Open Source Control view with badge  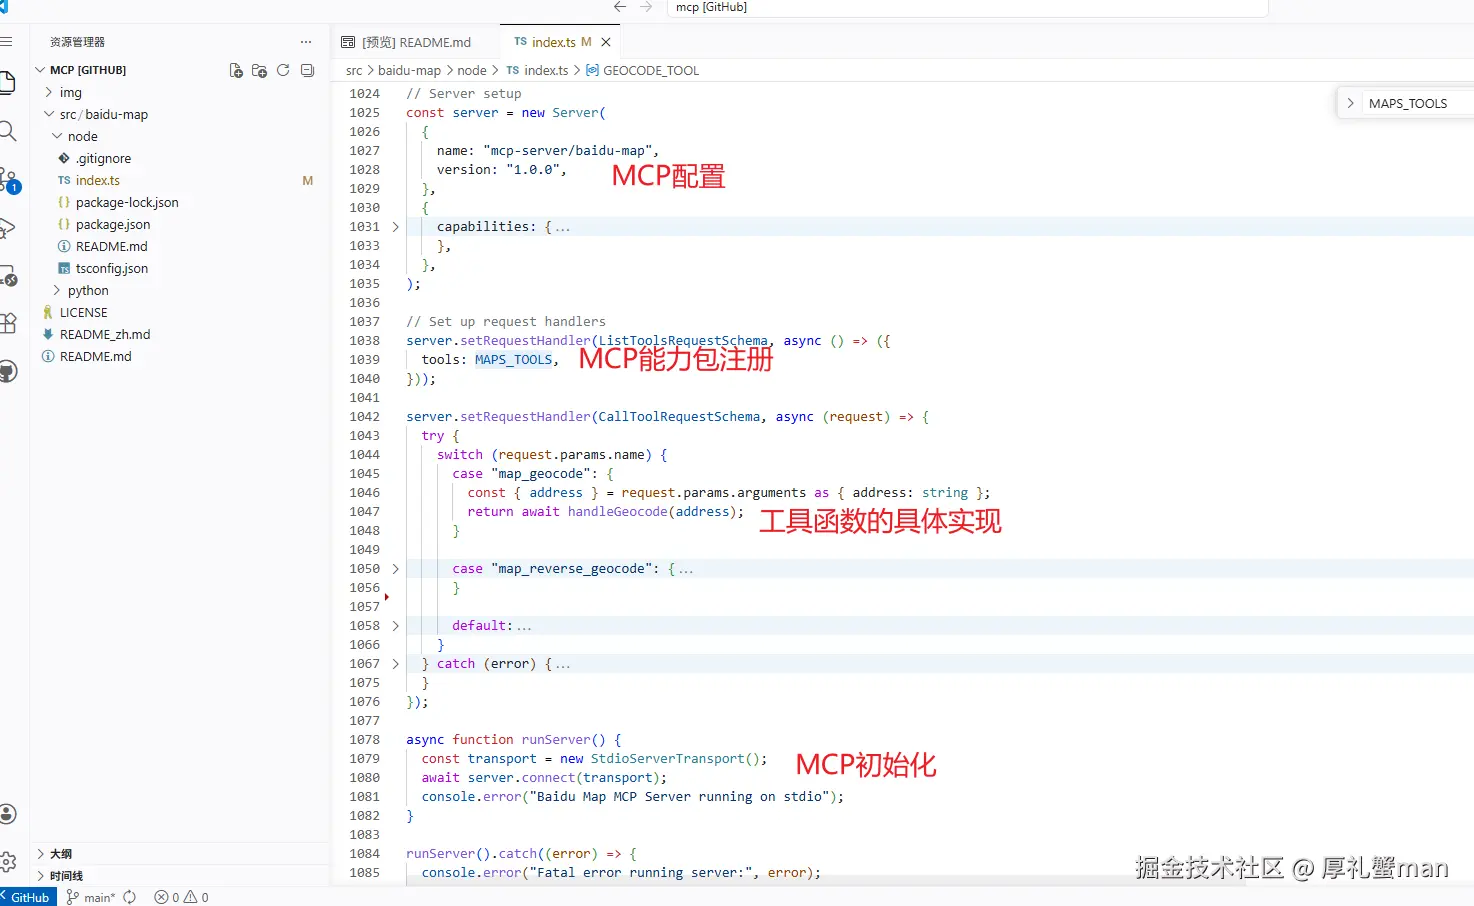8,180
